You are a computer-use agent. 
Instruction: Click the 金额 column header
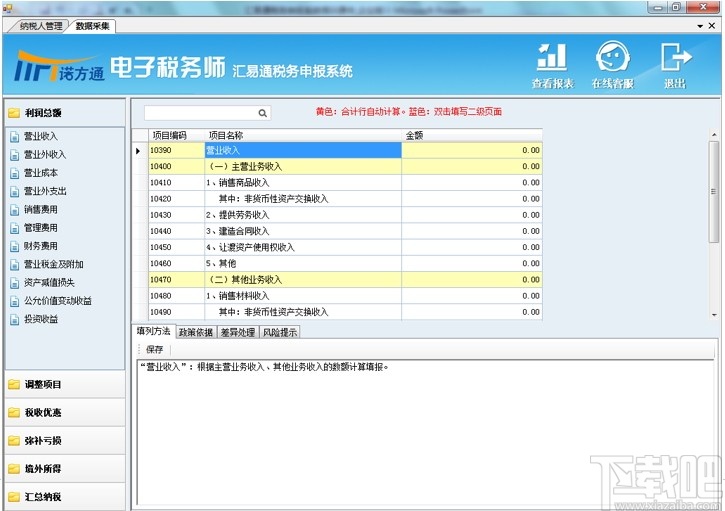point(472,135)
